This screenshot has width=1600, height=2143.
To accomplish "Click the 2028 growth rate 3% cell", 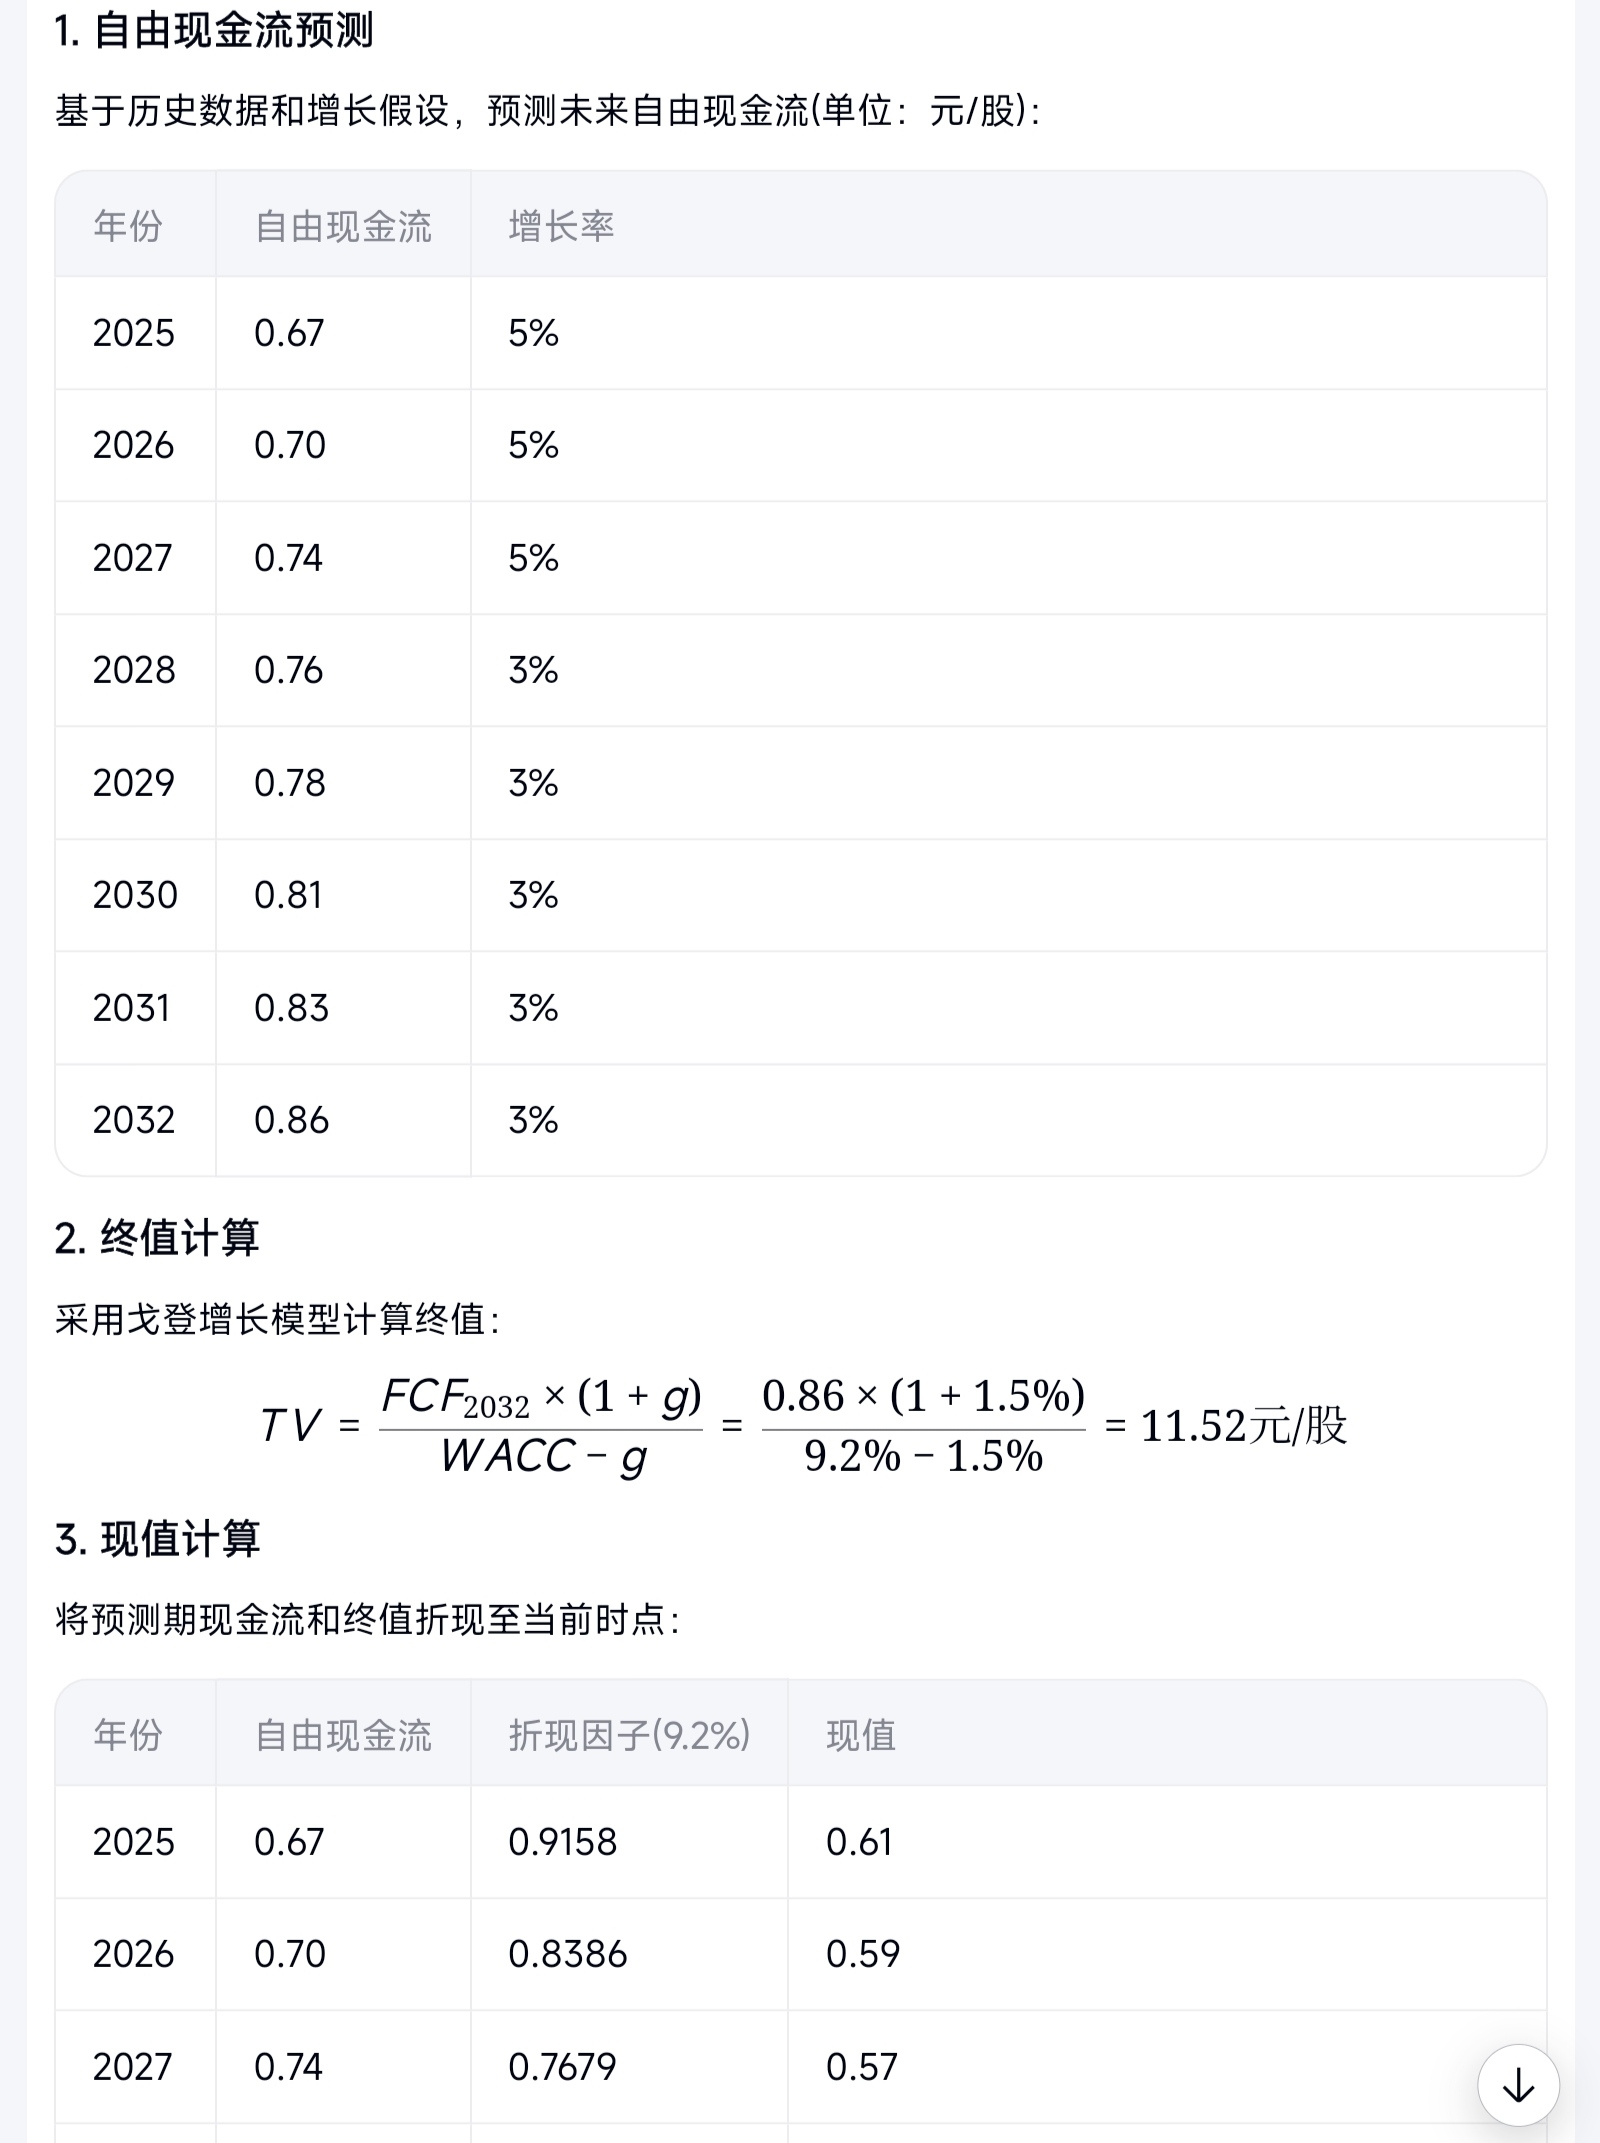I will point(533,670).
